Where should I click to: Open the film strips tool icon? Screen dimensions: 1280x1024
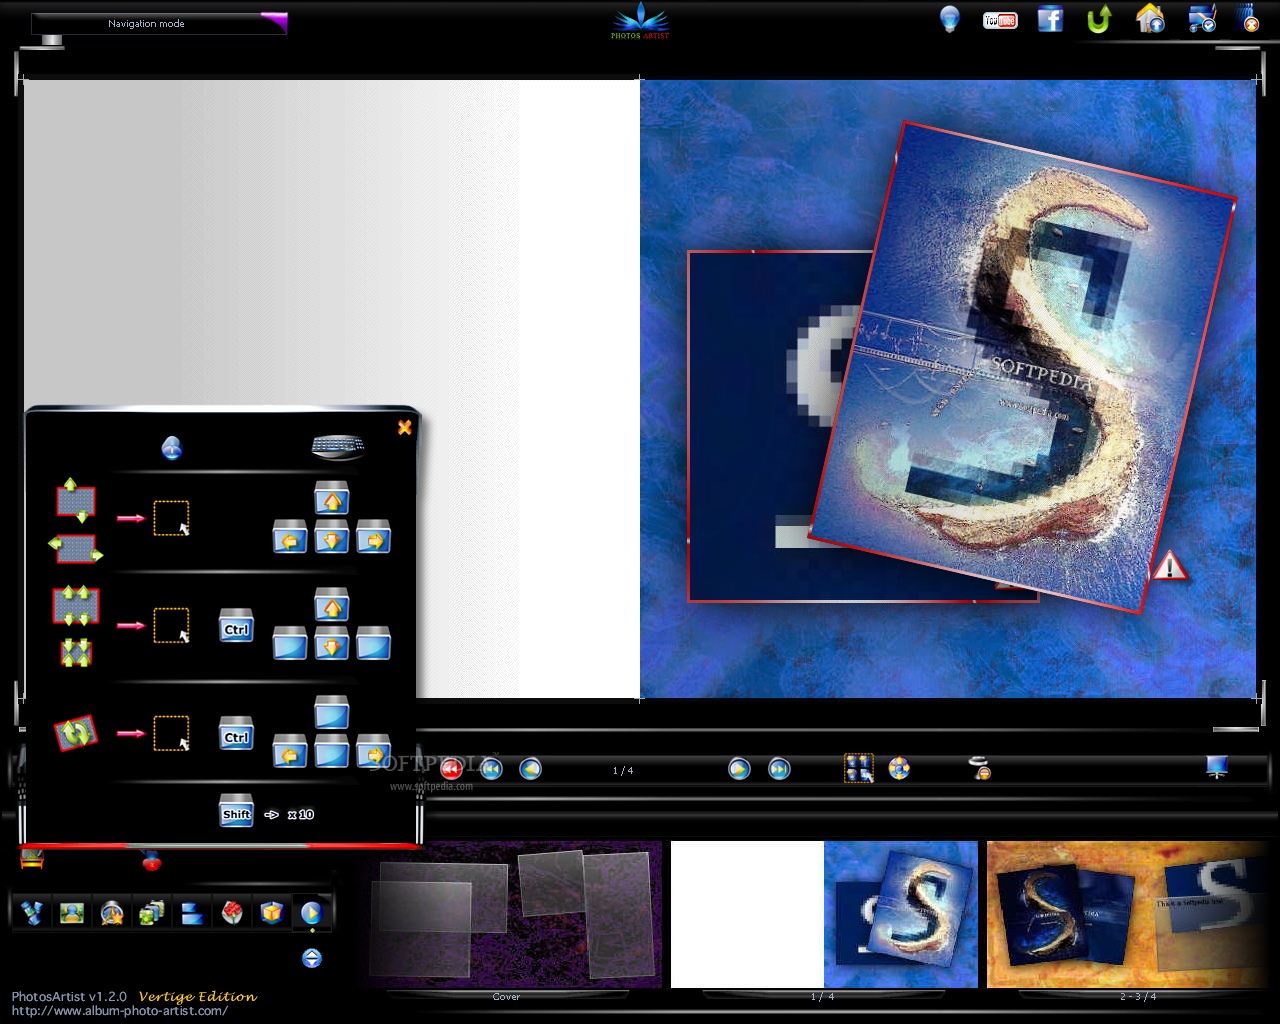click(x=32, y=912)
